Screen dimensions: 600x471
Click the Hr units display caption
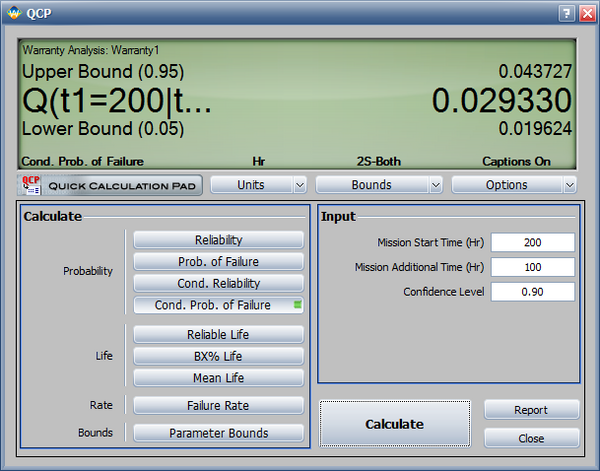[x=259, y=161]
